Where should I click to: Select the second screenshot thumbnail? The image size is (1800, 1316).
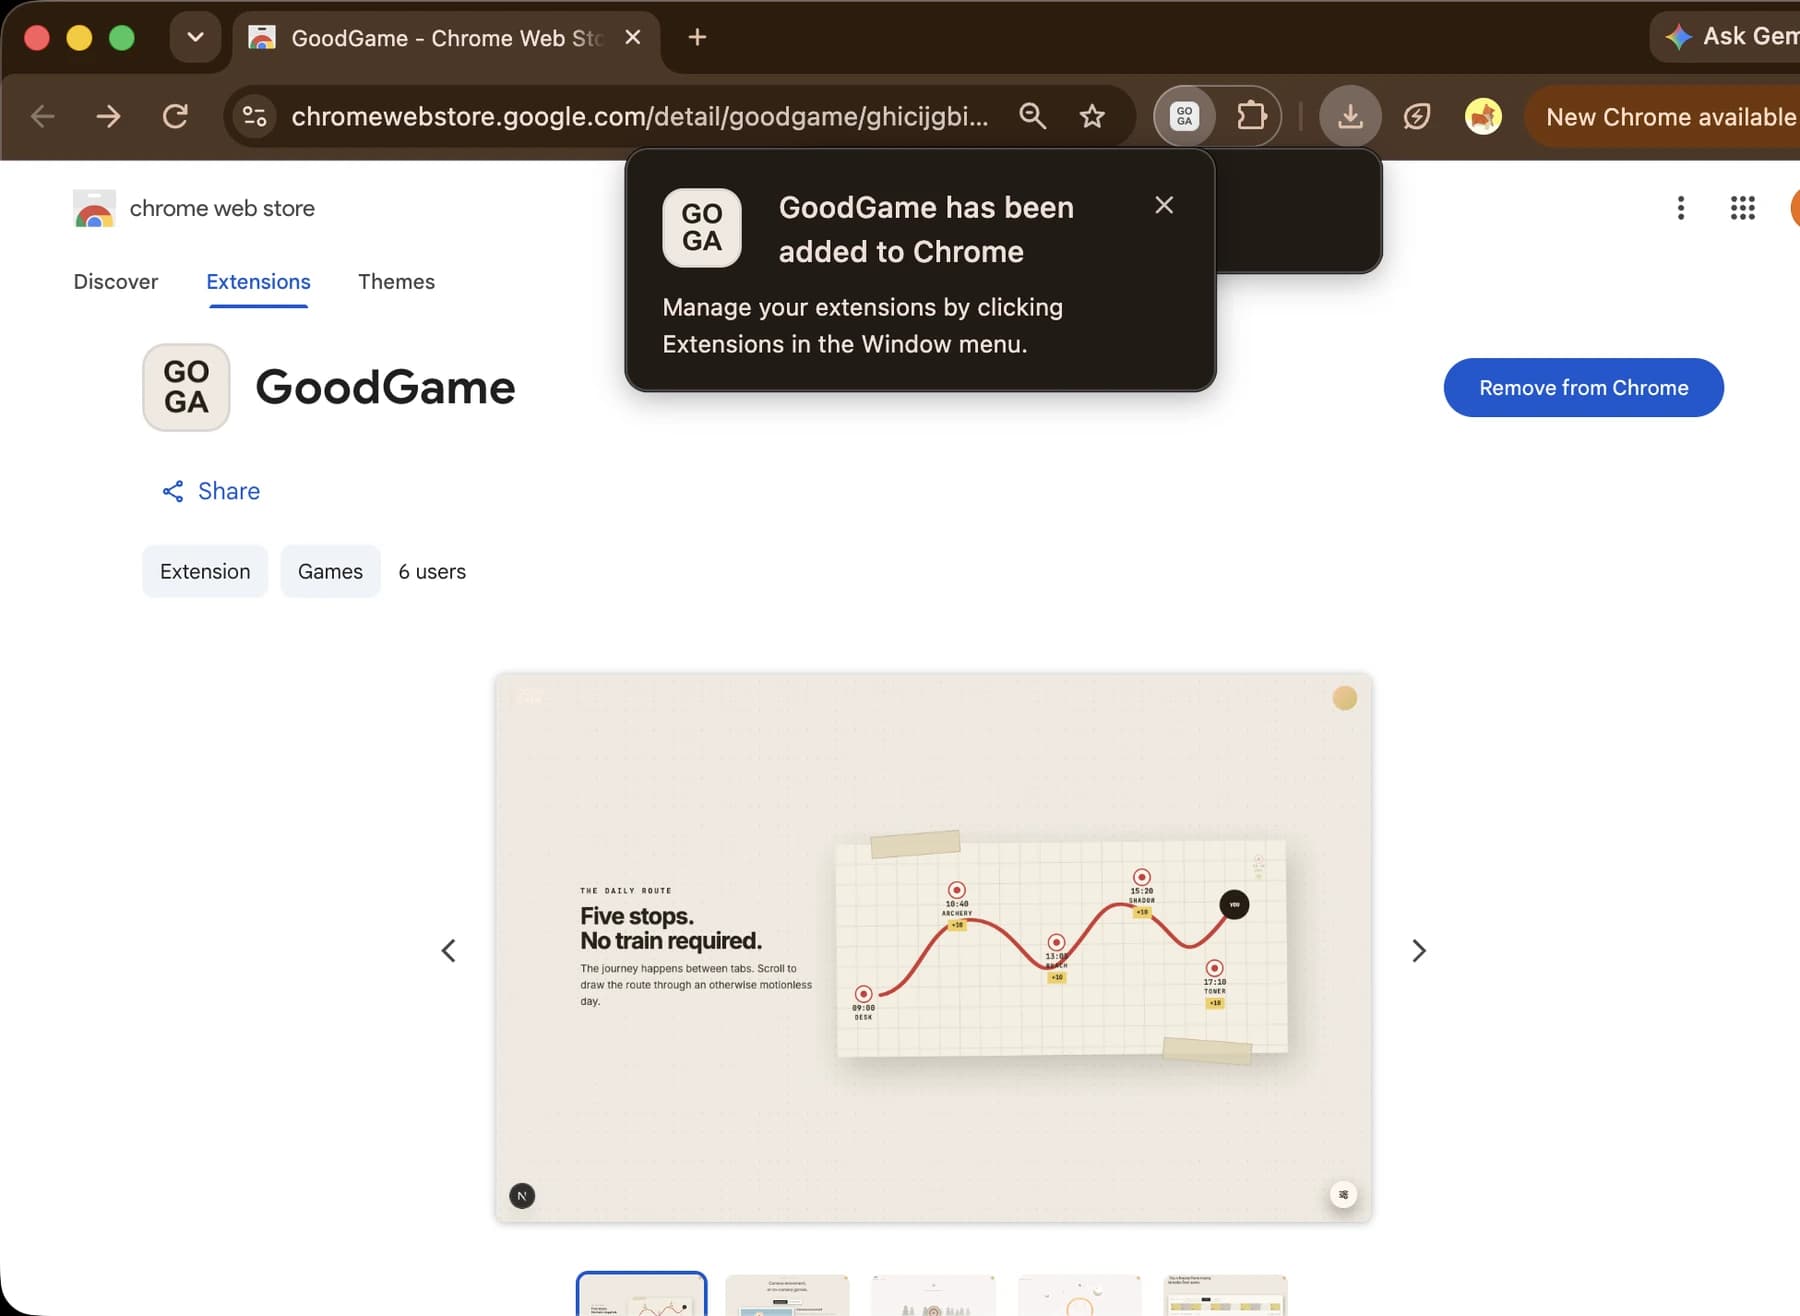(x=787, y=1294)
